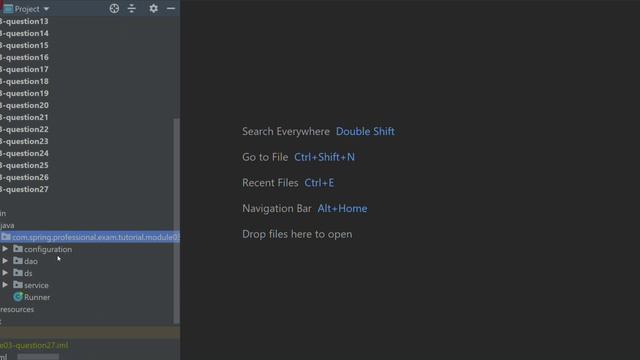Open the Project panel settings gear
Image resolution: width=640 pixels, height=360 pixels.
[153, 9]
